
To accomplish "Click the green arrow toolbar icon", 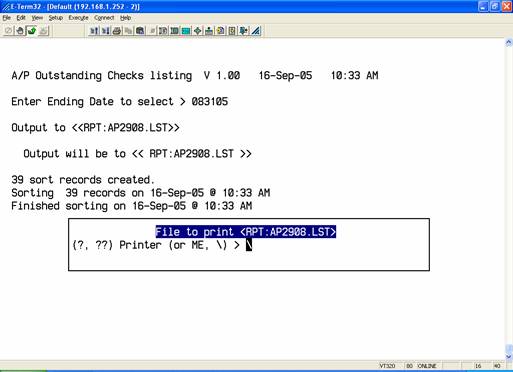I will [x=32, y=31].
